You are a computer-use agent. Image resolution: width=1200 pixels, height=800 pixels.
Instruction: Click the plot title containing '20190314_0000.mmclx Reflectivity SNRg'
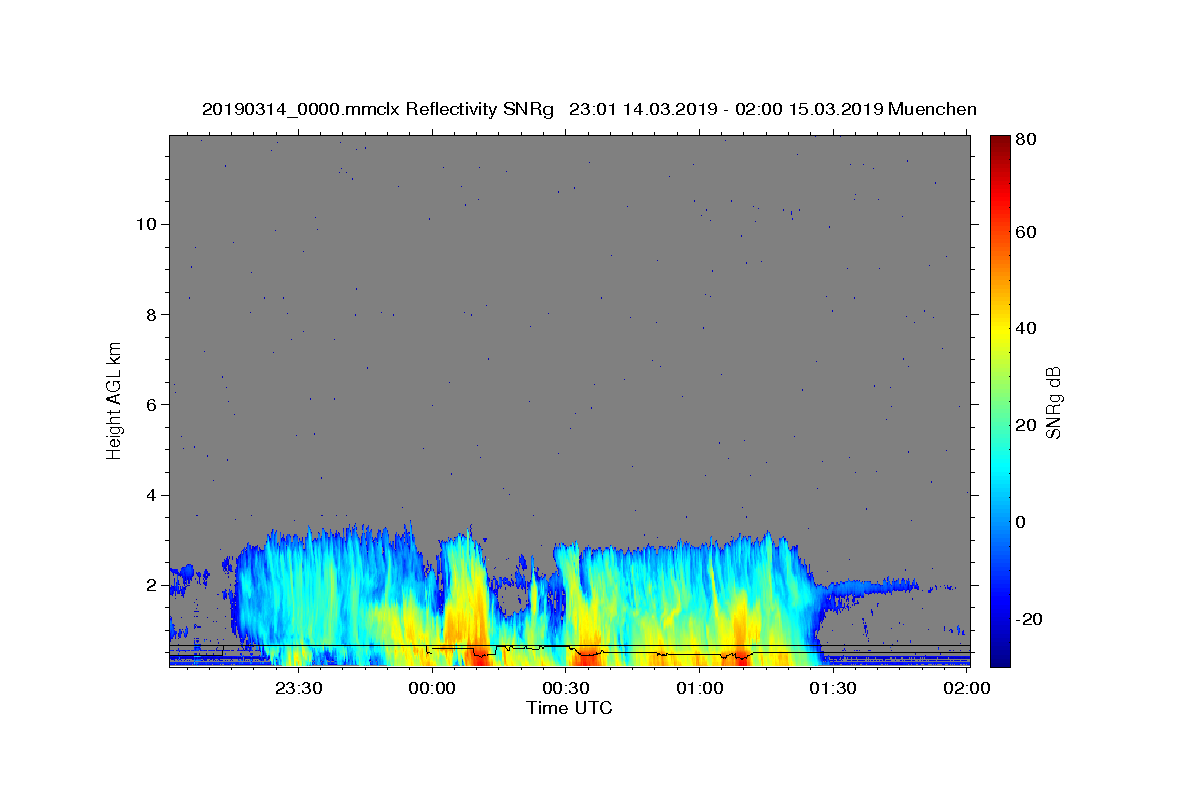(590, 109)
